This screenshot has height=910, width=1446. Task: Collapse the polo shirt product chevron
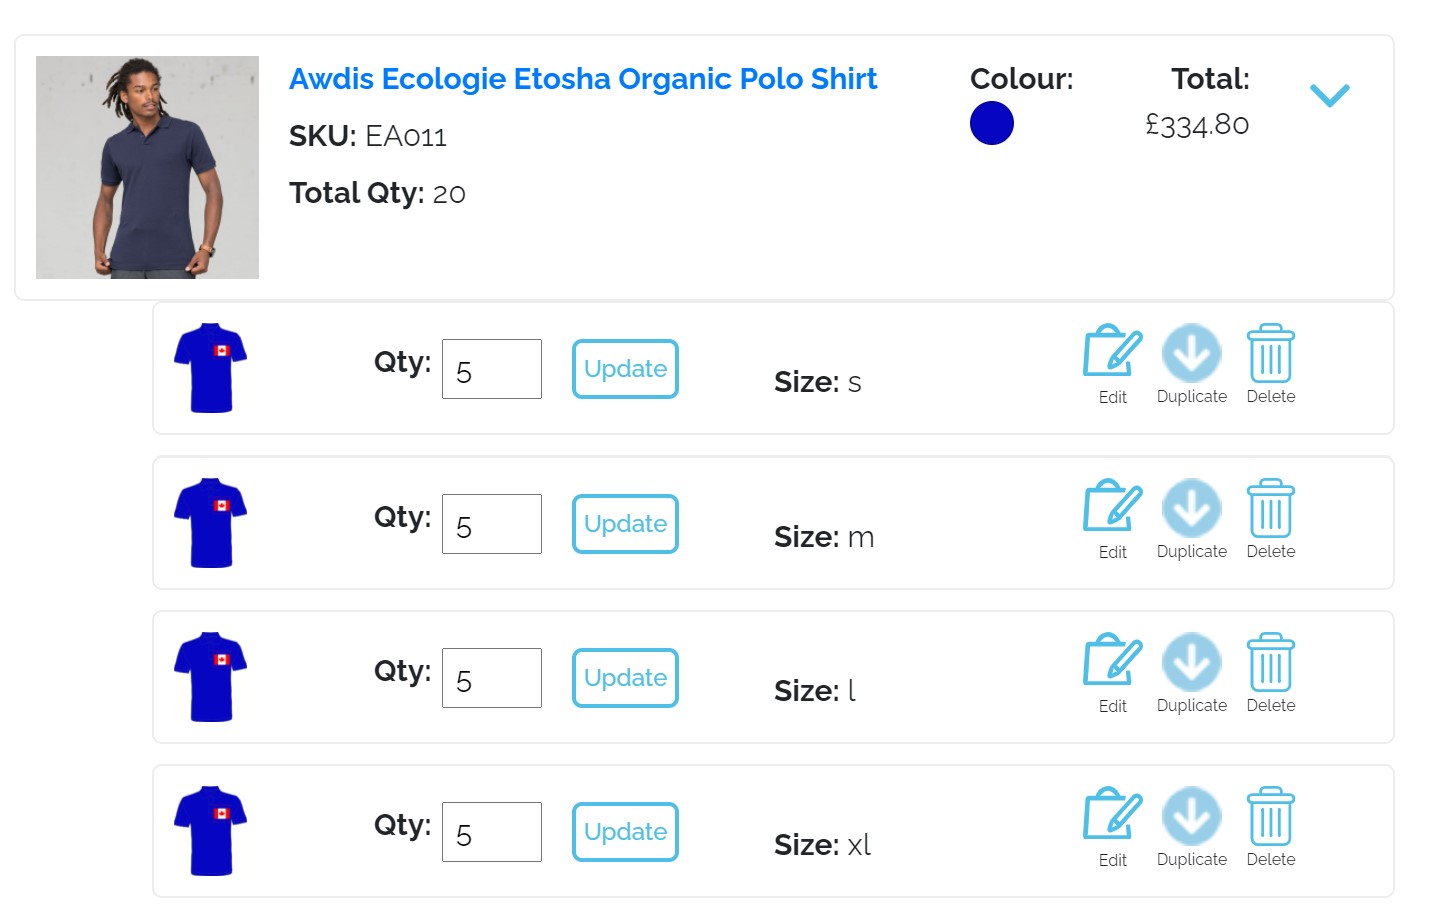pyautogui.click(x=1330, y=95)
